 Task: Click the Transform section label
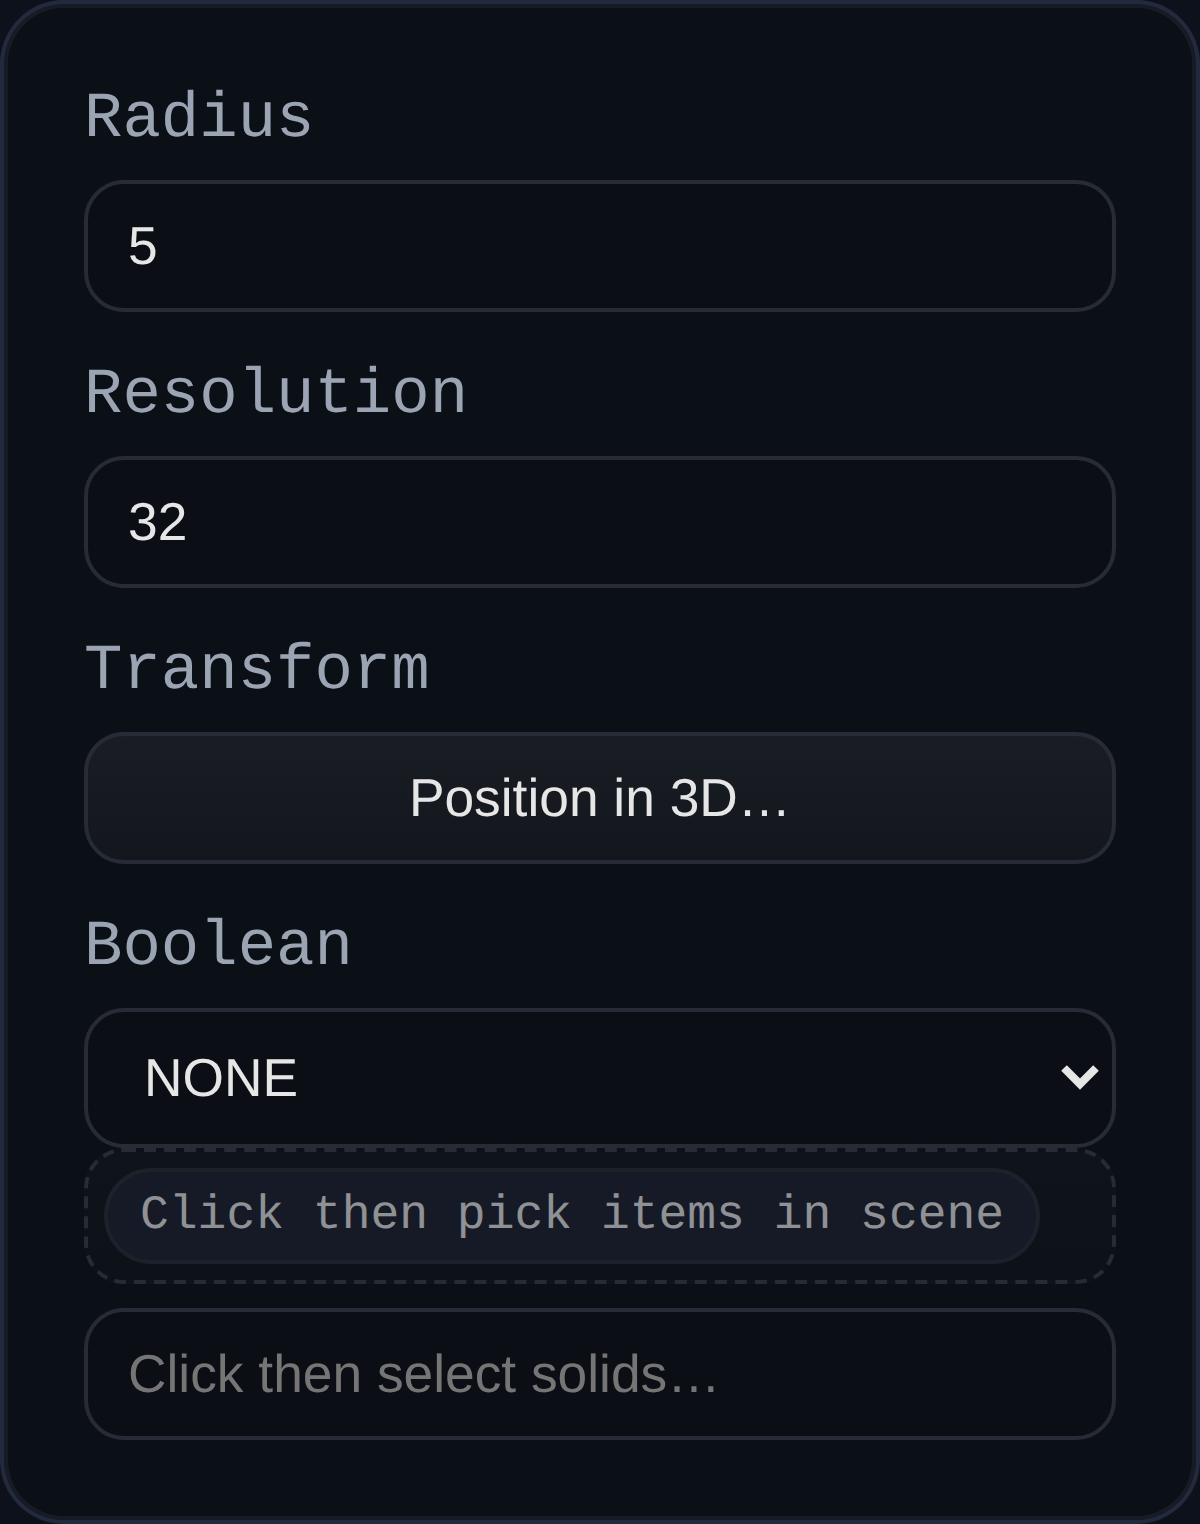(258, 666)
